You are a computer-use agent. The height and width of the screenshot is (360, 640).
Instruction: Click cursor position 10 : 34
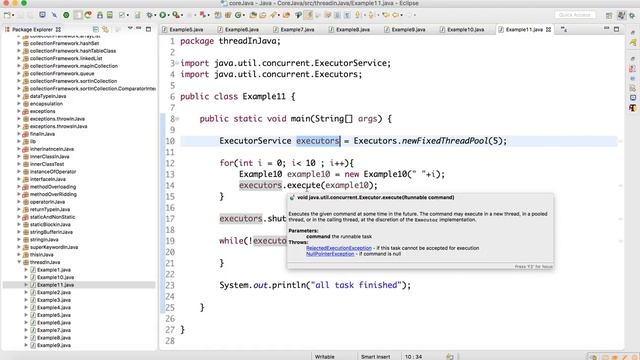pos(413,356)
